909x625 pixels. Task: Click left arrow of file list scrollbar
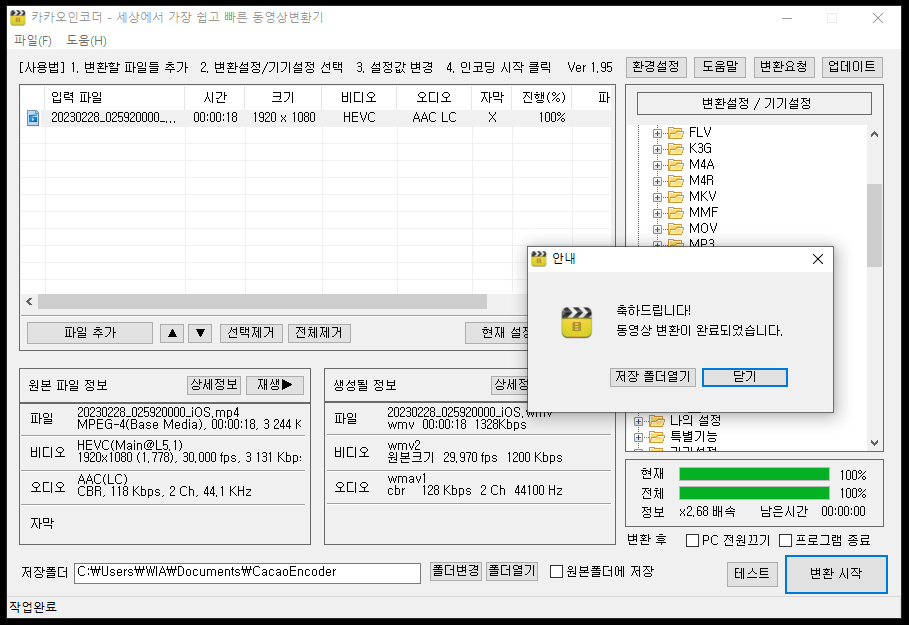pos(29,301)
